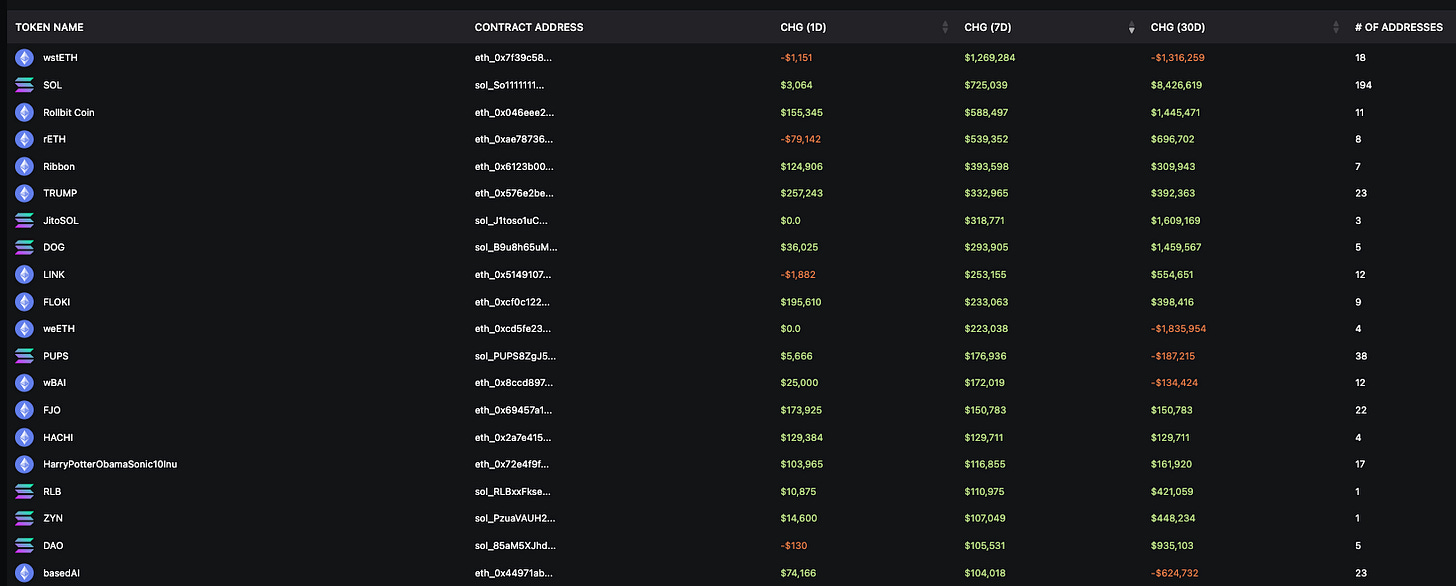The image size is (1456, 586).
Task: Open the wstETH token name
Action: click(x=60, y=58)
